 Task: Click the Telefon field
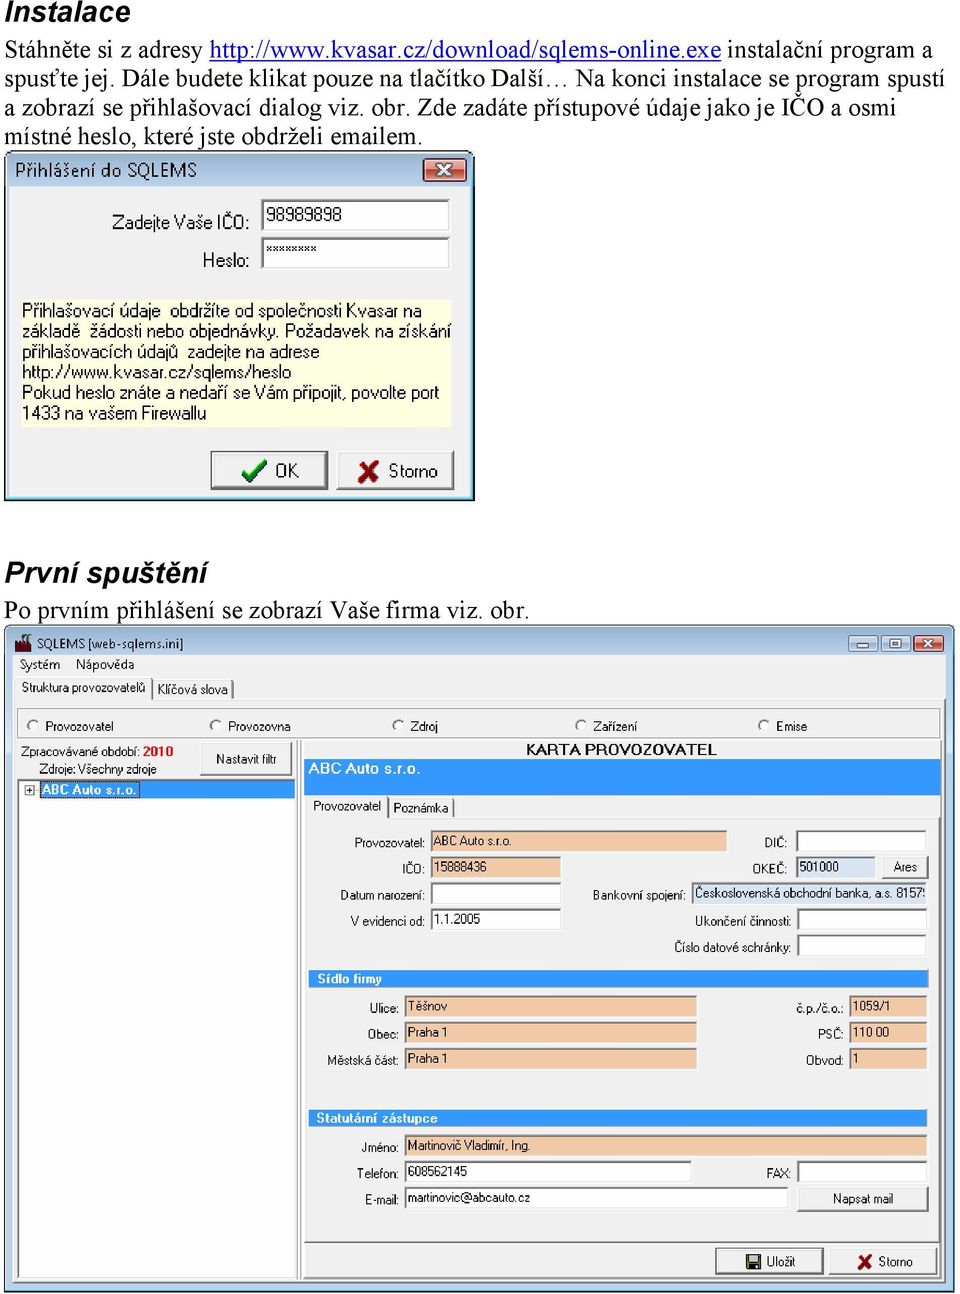547,1171
